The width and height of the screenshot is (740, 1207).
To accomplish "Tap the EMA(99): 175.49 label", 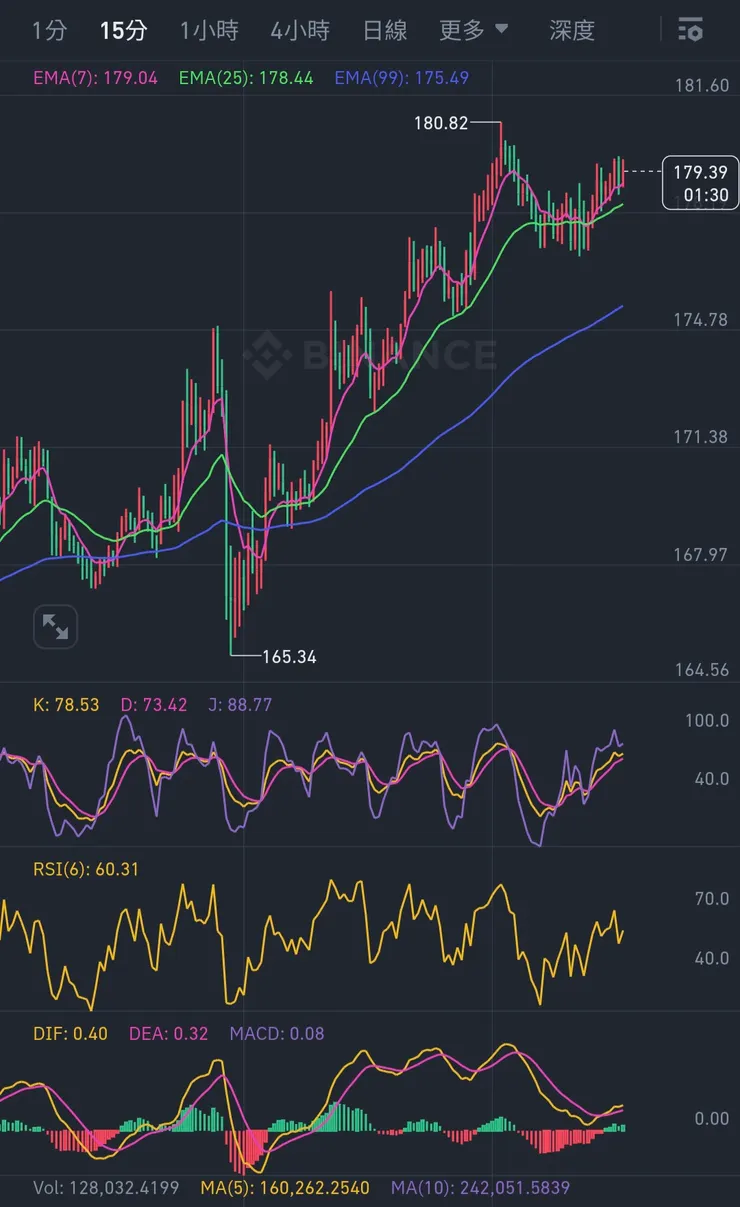I will coord(402,78).
